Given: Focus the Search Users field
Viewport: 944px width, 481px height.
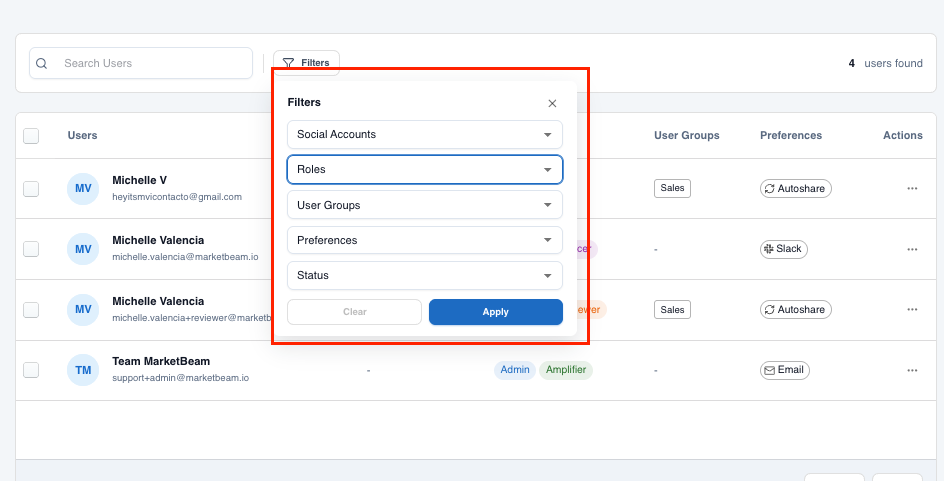Looking at the screenshot, I should (141, 63).
